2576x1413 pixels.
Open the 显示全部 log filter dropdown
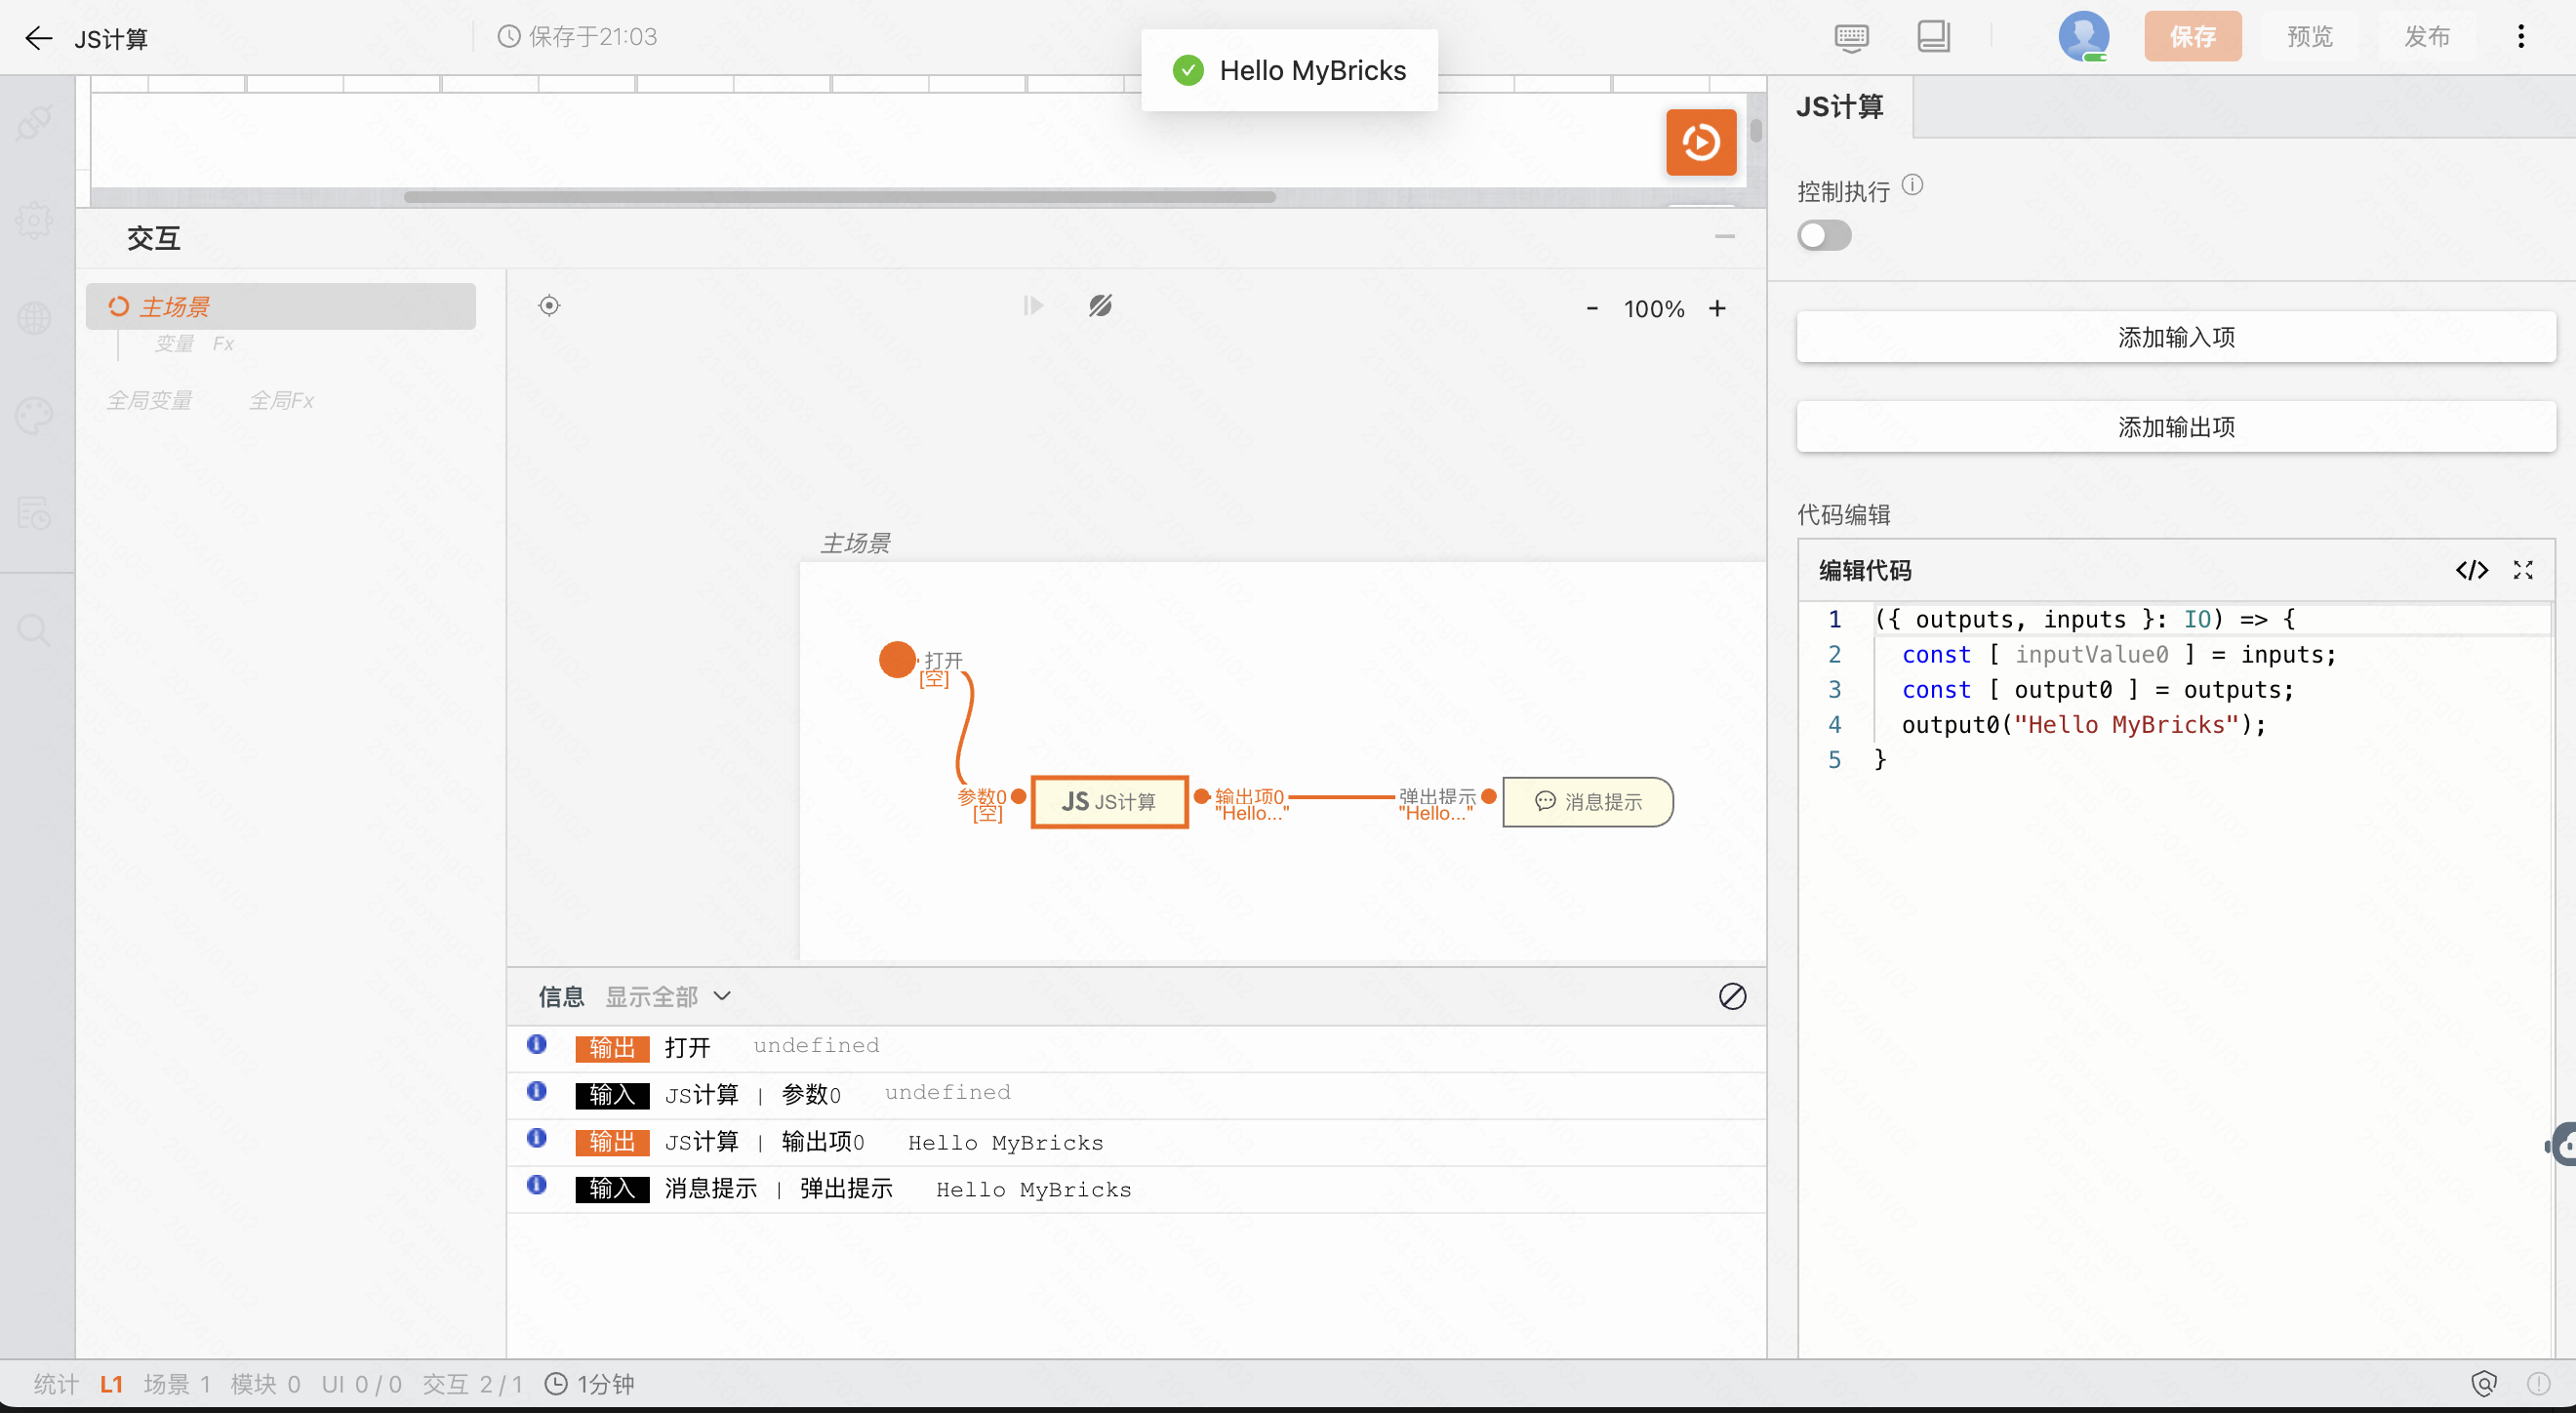click(668, 997)
